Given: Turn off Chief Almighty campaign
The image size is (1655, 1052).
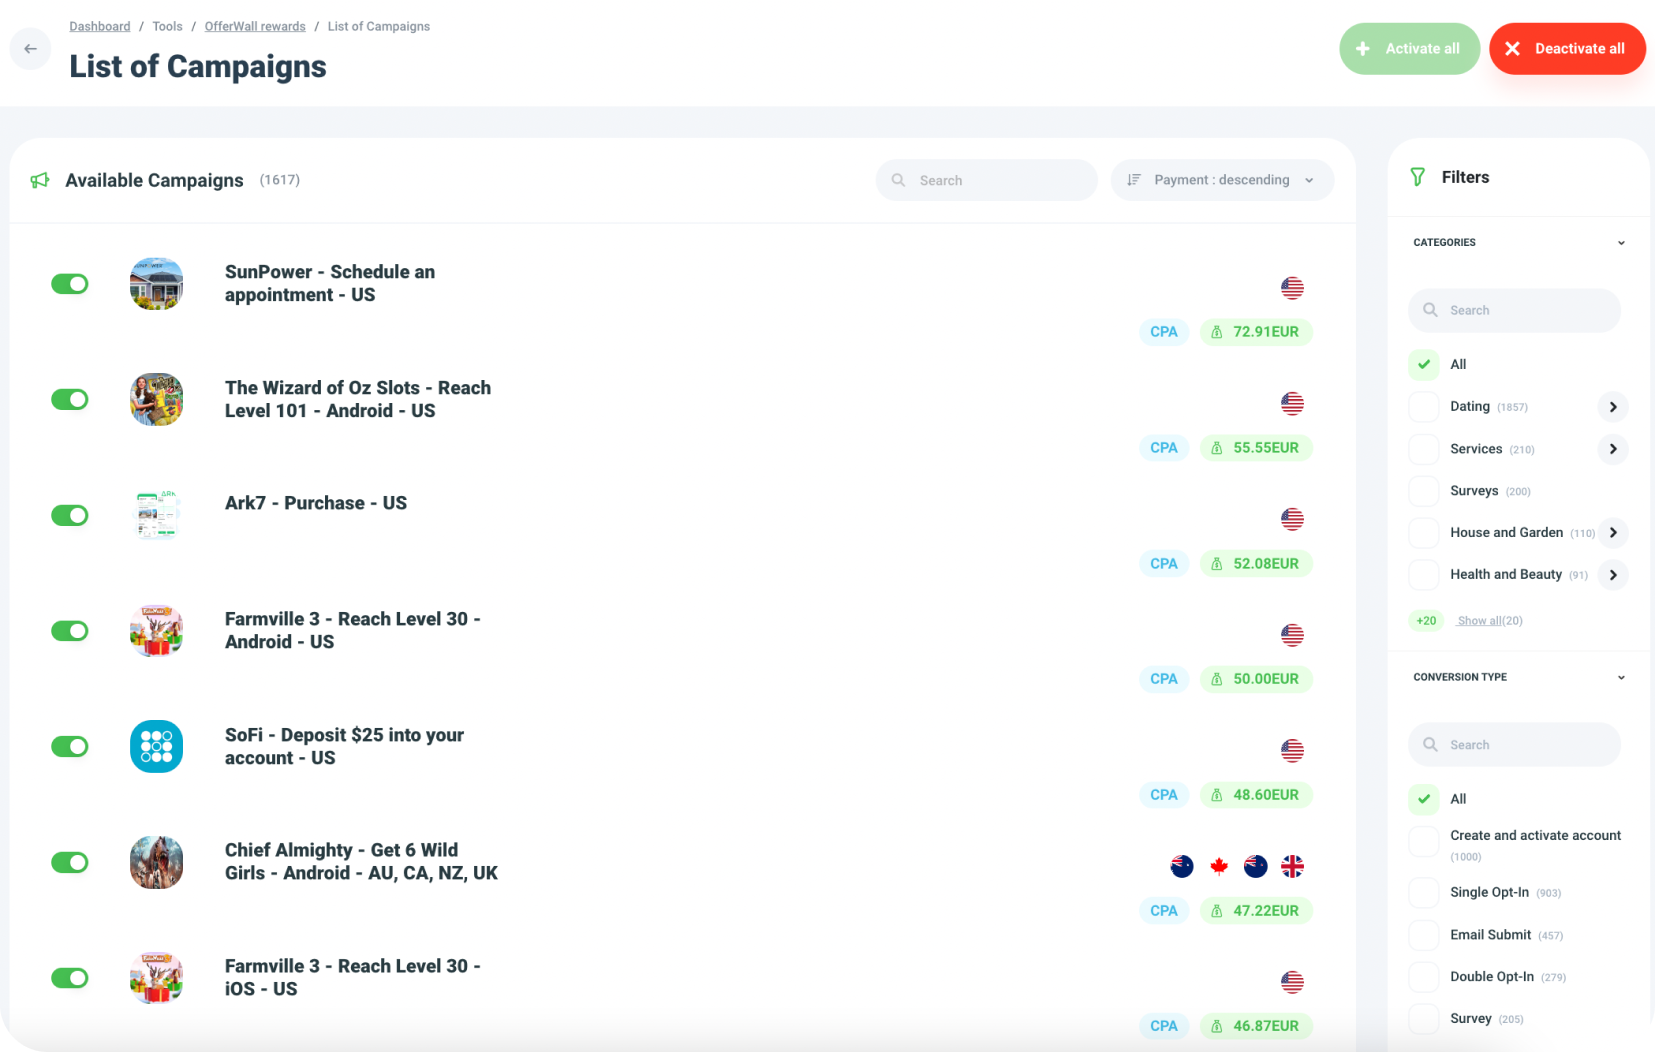Looking at the screenshot, I should [70, 862].
